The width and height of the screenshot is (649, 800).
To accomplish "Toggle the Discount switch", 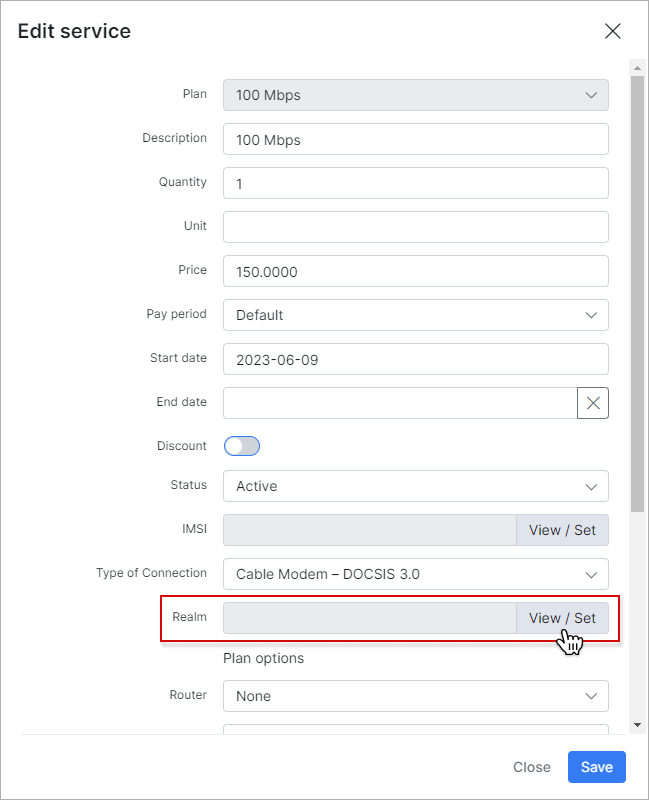I will 242,446.
